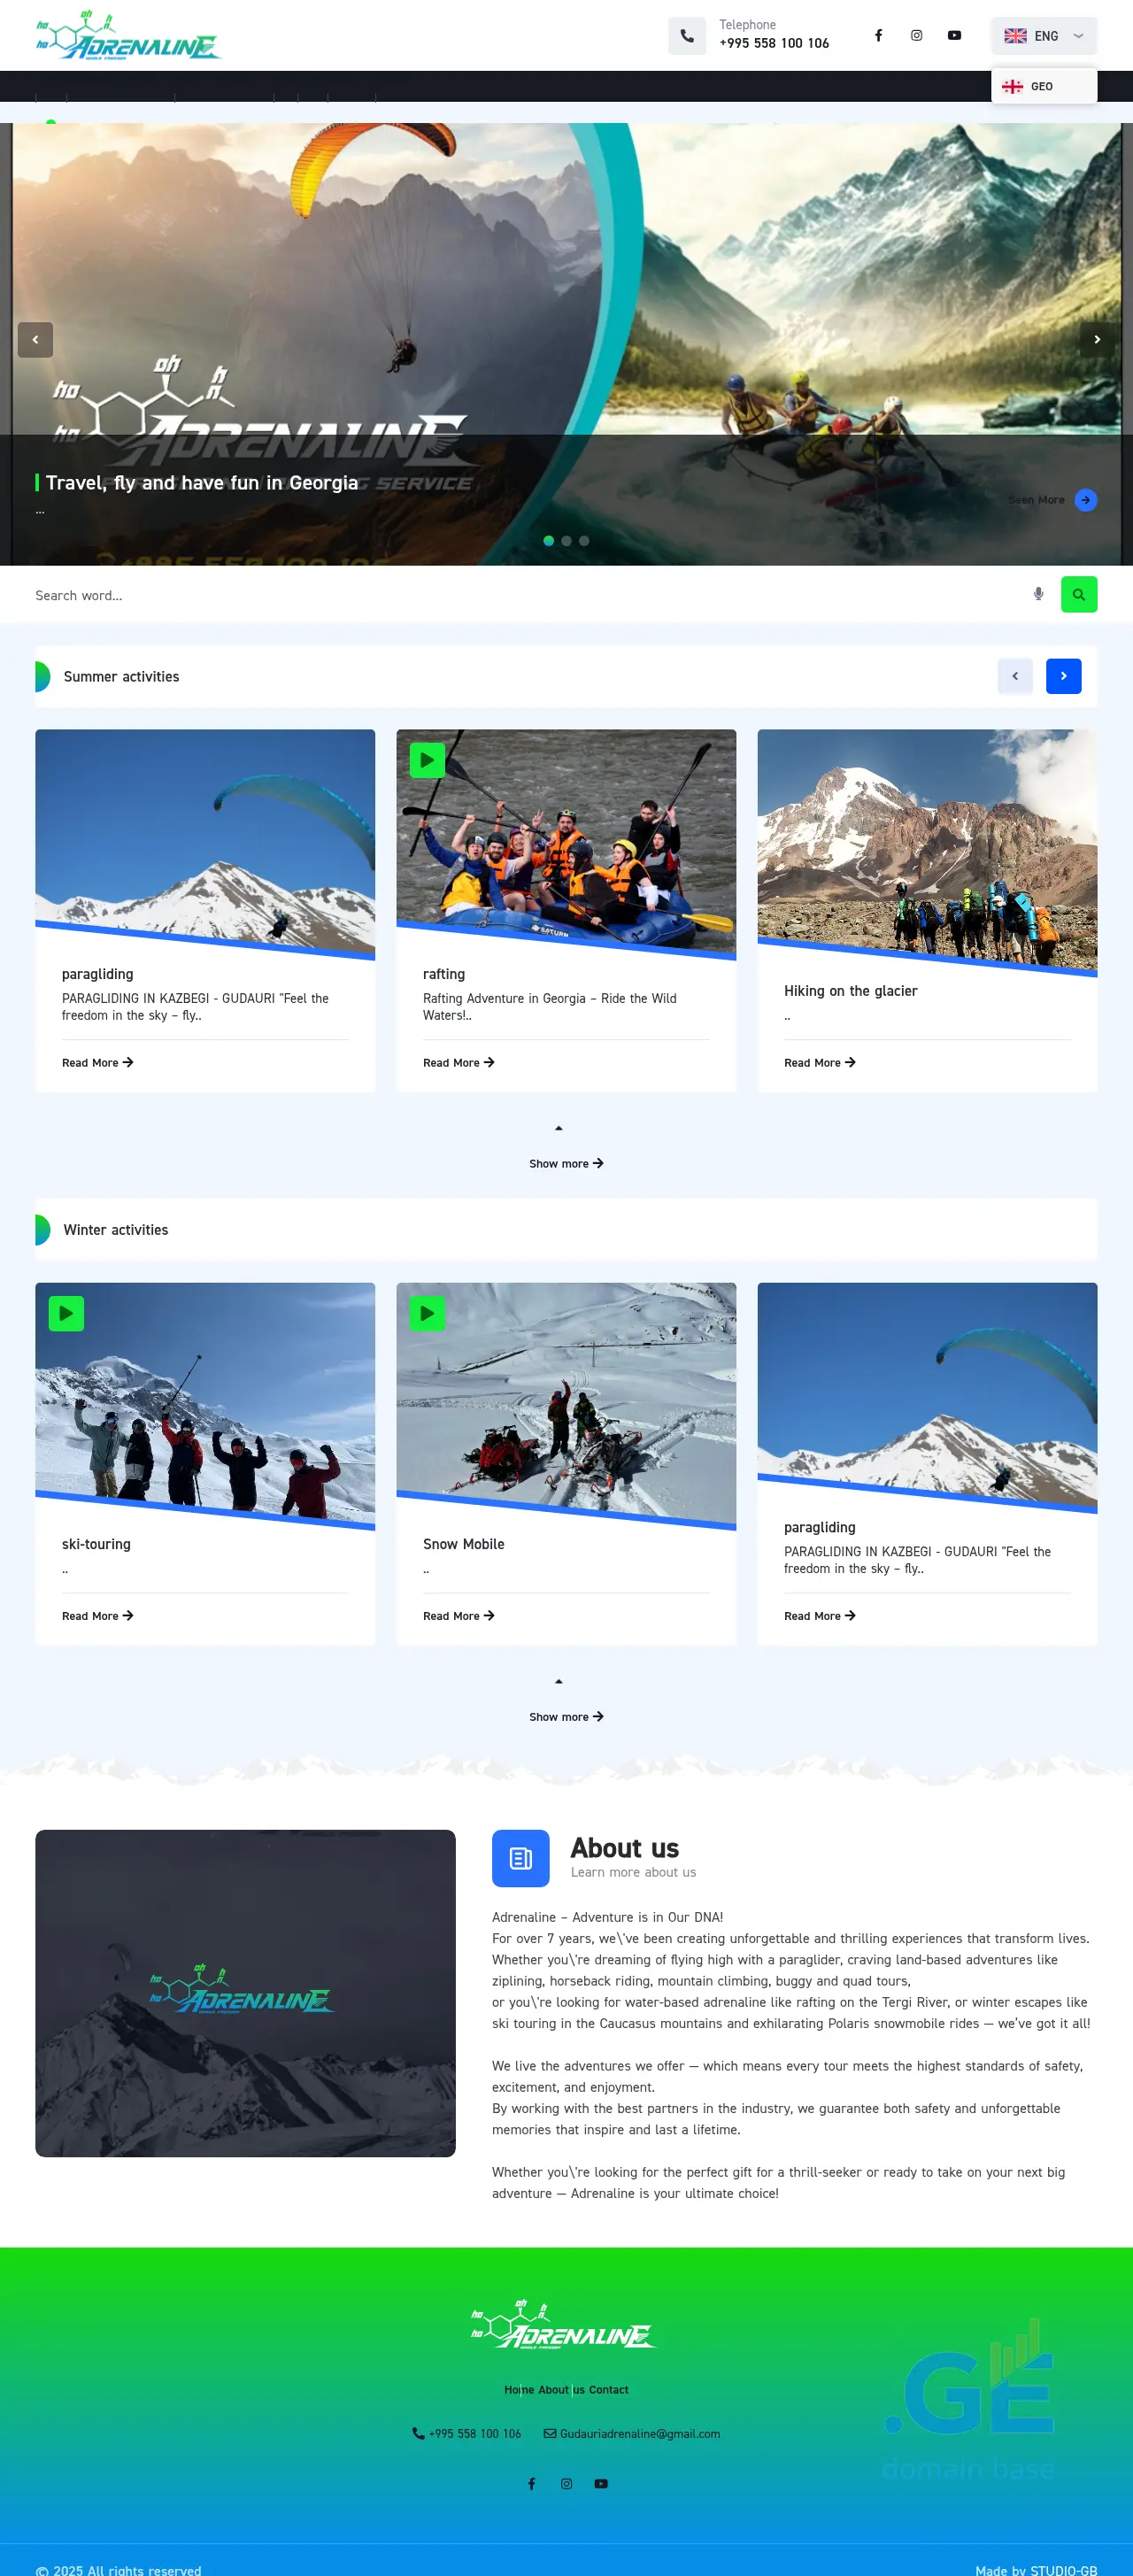Select the GEO language option
Viewport: 1133px width, 2576px height.
pos(1044,86)
